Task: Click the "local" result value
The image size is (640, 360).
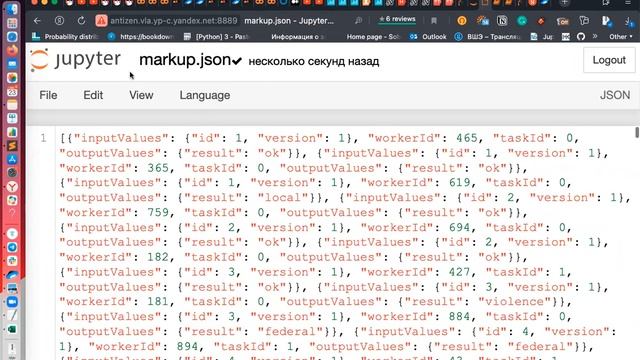Action: point(283,198)
